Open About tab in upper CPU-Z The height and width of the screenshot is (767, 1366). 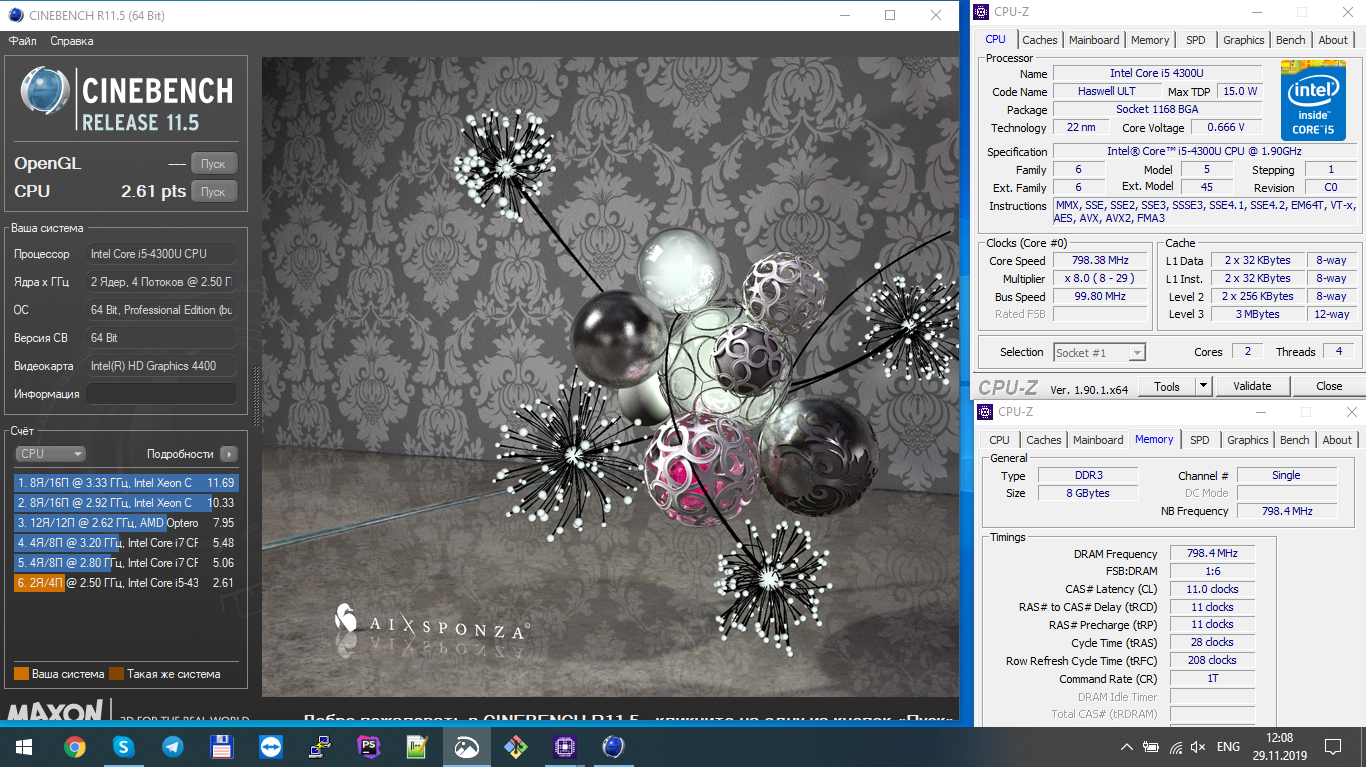click(x=1333, y=40)
